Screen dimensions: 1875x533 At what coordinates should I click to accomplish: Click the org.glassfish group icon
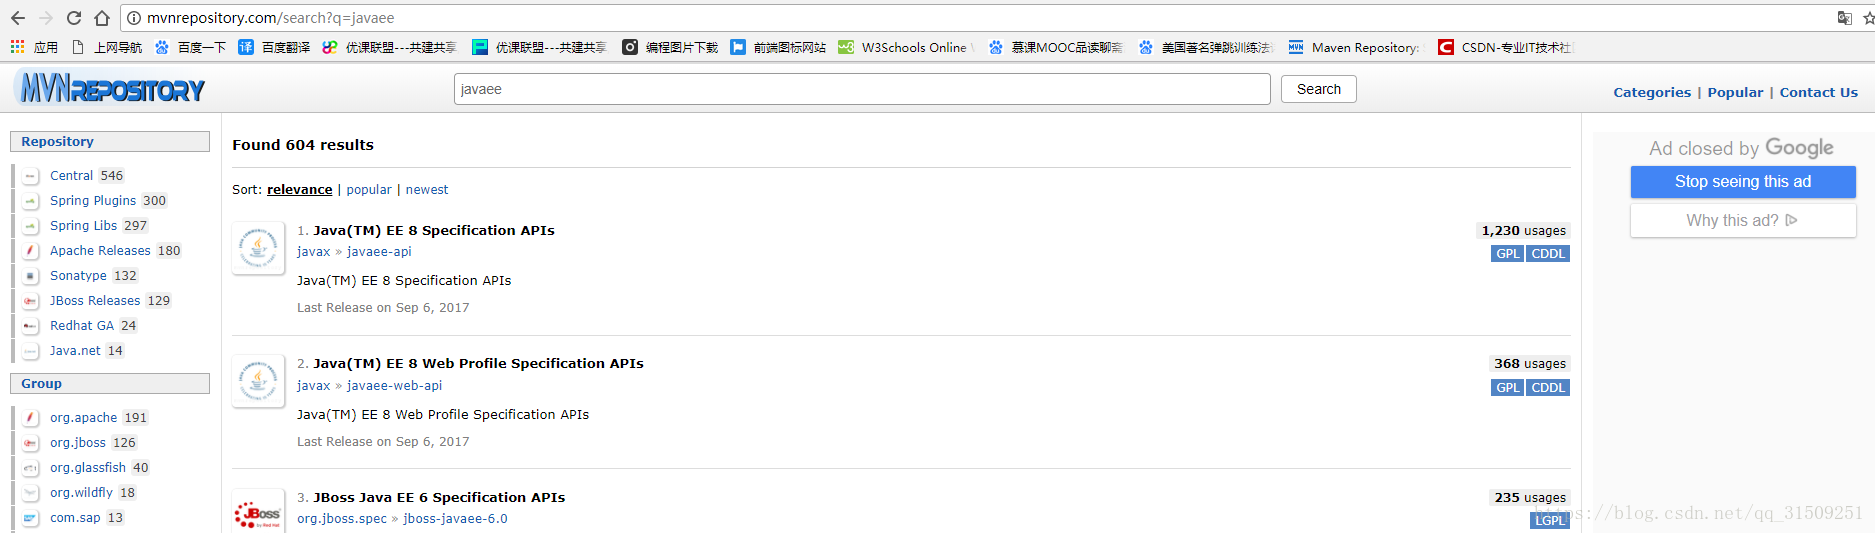[x=31, y=468]
